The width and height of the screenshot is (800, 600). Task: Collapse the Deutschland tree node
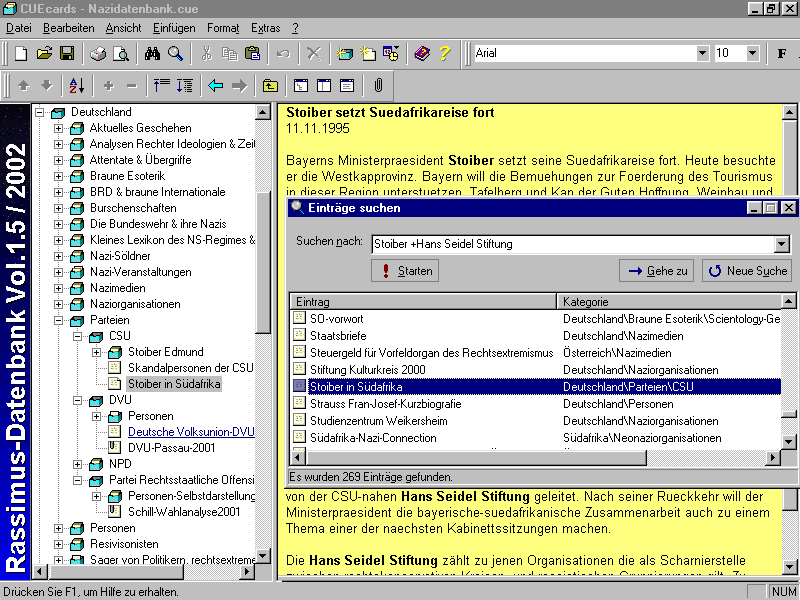click(40, 112)
